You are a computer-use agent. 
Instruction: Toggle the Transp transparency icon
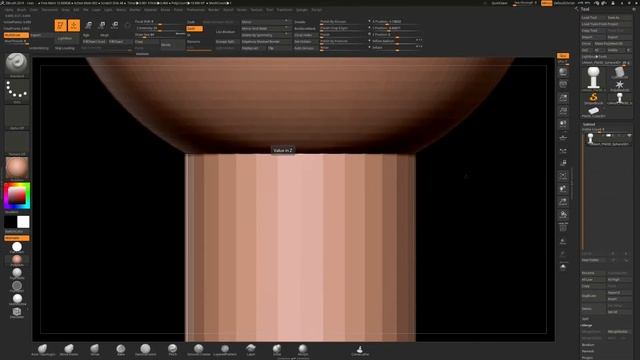563,242
